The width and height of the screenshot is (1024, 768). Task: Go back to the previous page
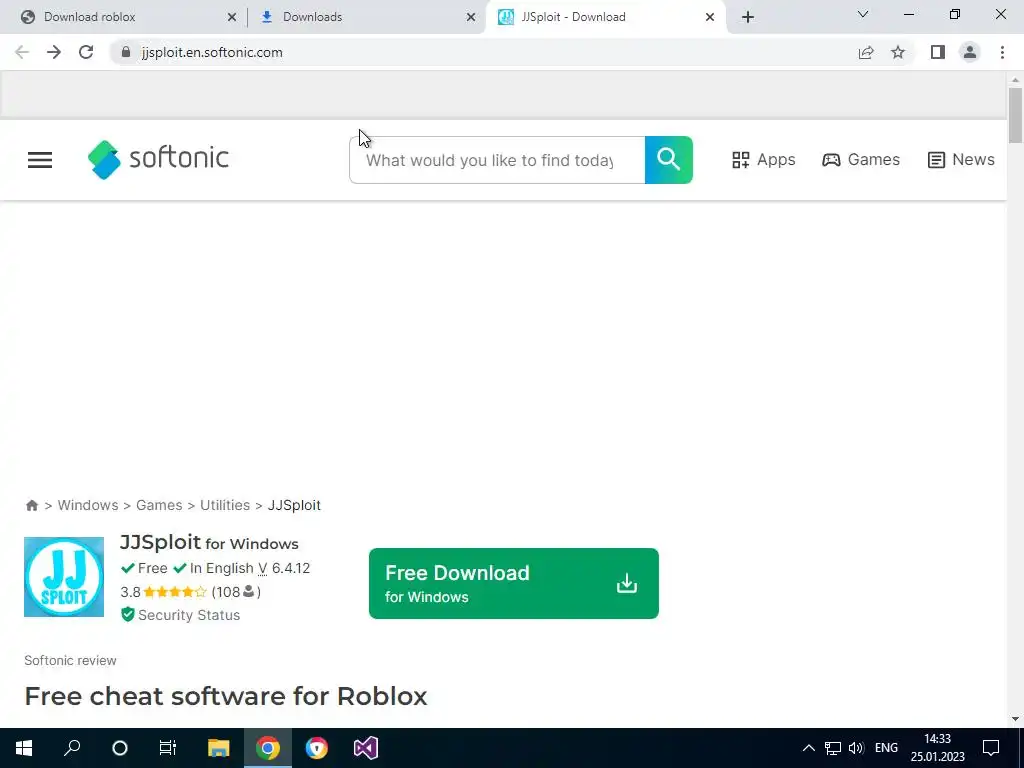(22, 52)
